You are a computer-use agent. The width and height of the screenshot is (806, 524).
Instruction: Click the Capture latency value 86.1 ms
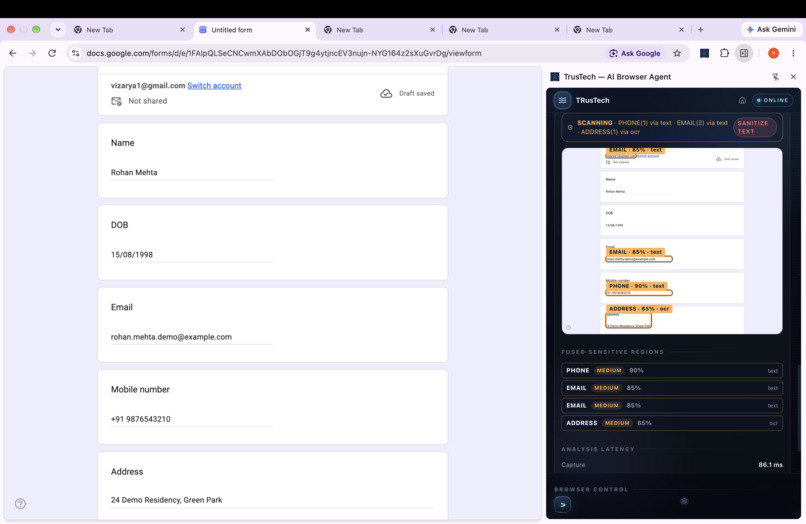click(770, 465)
